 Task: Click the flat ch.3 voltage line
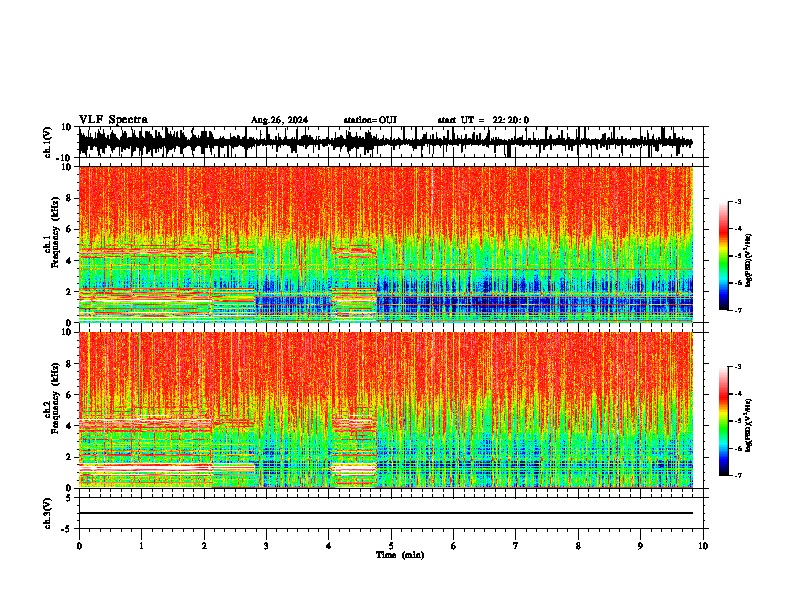click(385, 513)
